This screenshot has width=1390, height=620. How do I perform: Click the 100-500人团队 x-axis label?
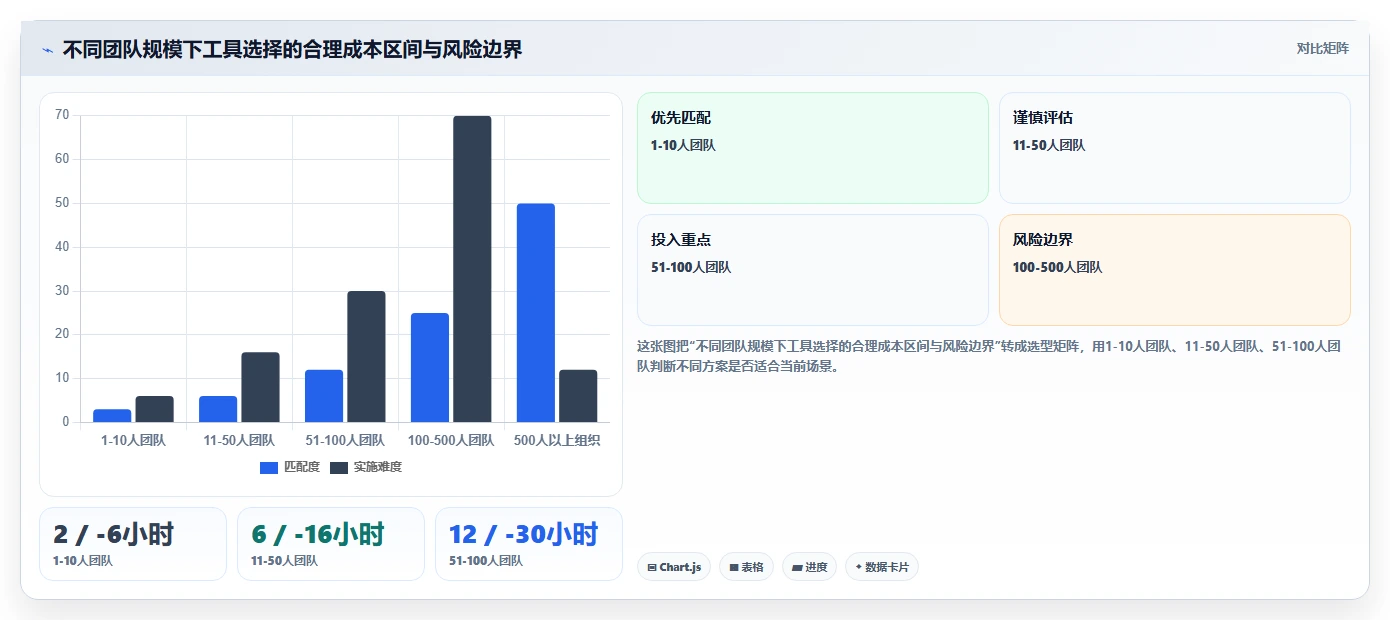(x=451, y=440)
